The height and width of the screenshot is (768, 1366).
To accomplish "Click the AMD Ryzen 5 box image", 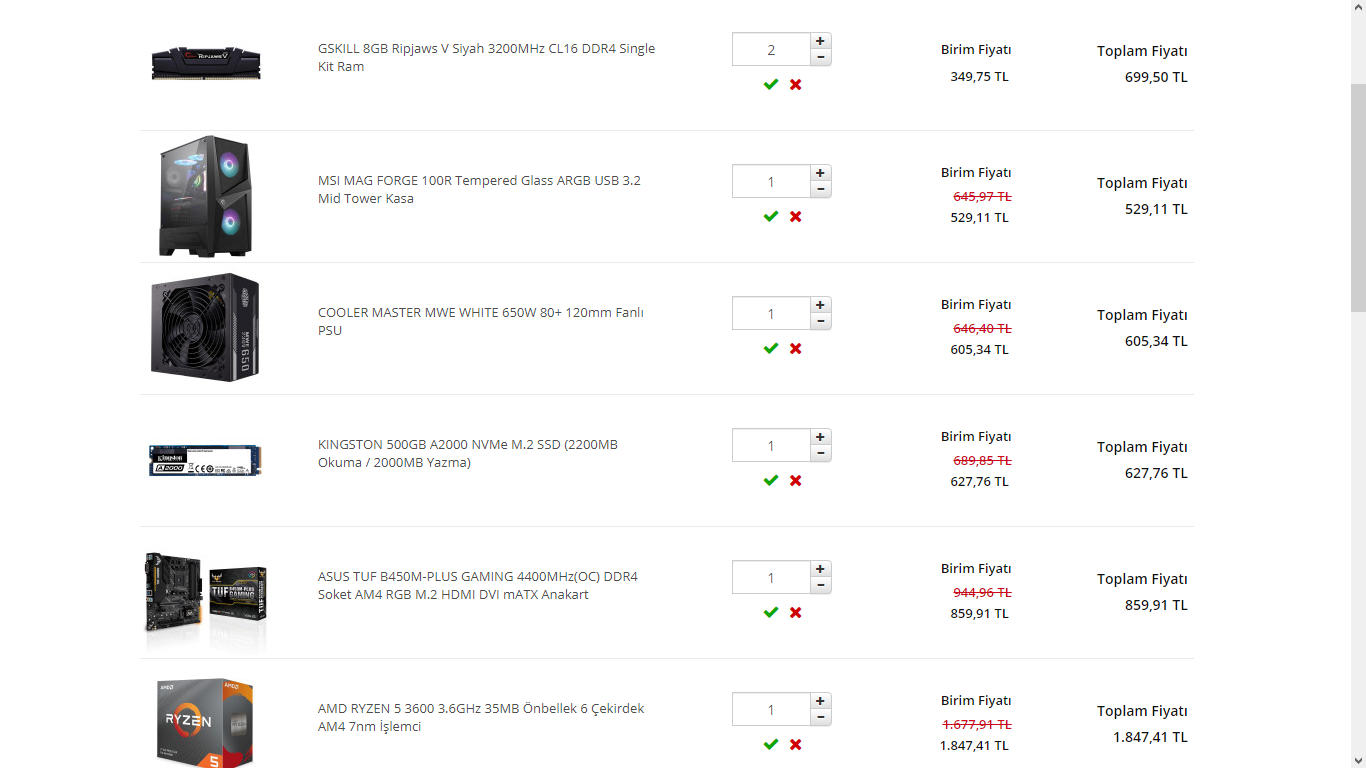I will point(205,722).
